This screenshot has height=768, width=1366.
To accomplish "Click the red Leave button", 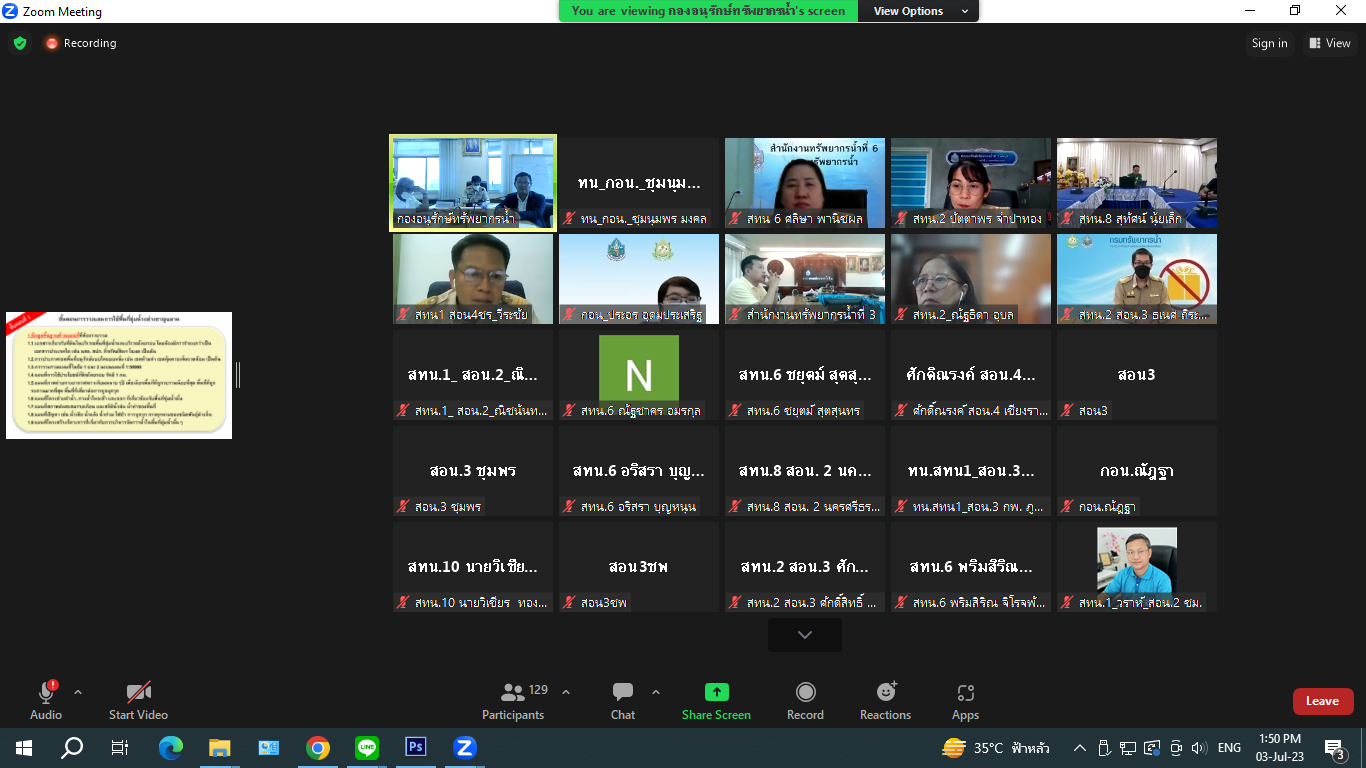I will click(x=1322, y=701).
